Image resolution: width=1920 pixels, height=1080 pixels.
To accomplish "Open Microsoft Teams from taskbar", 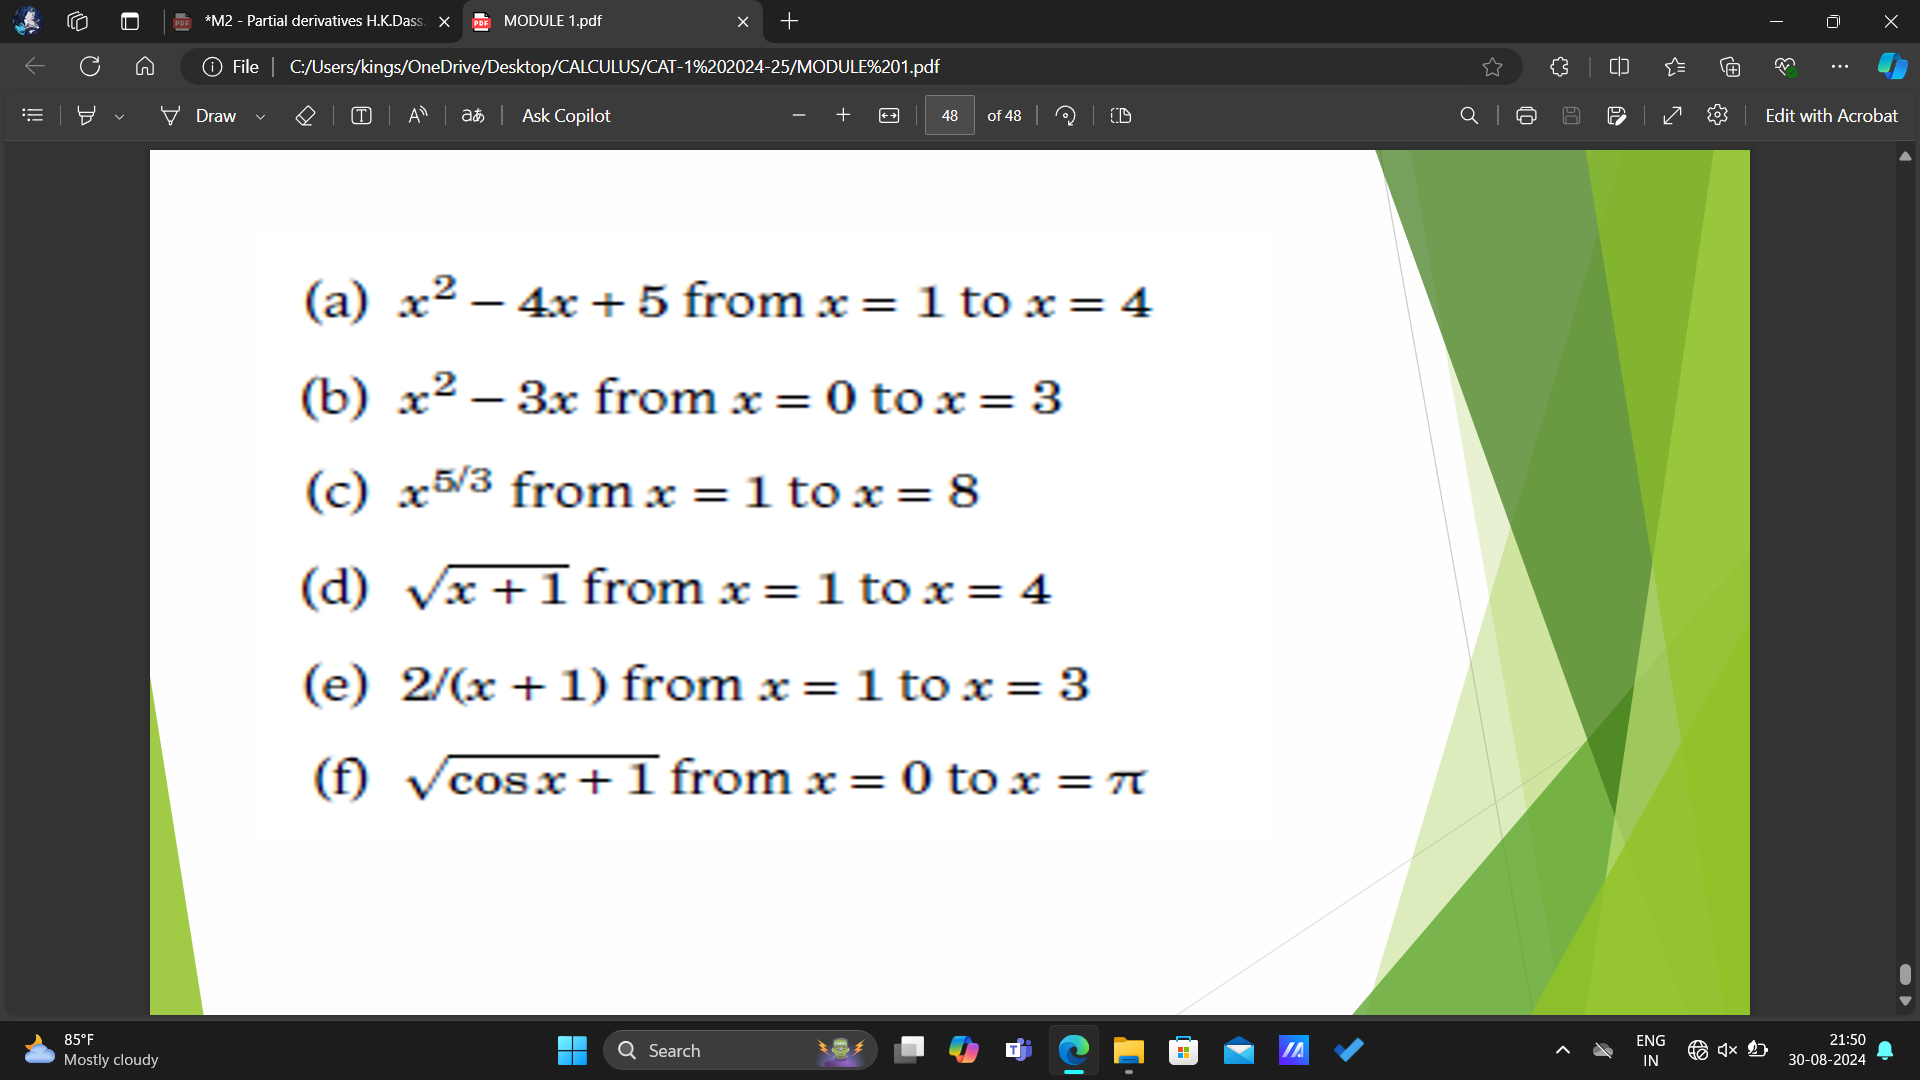I will click(1018, 1050).
